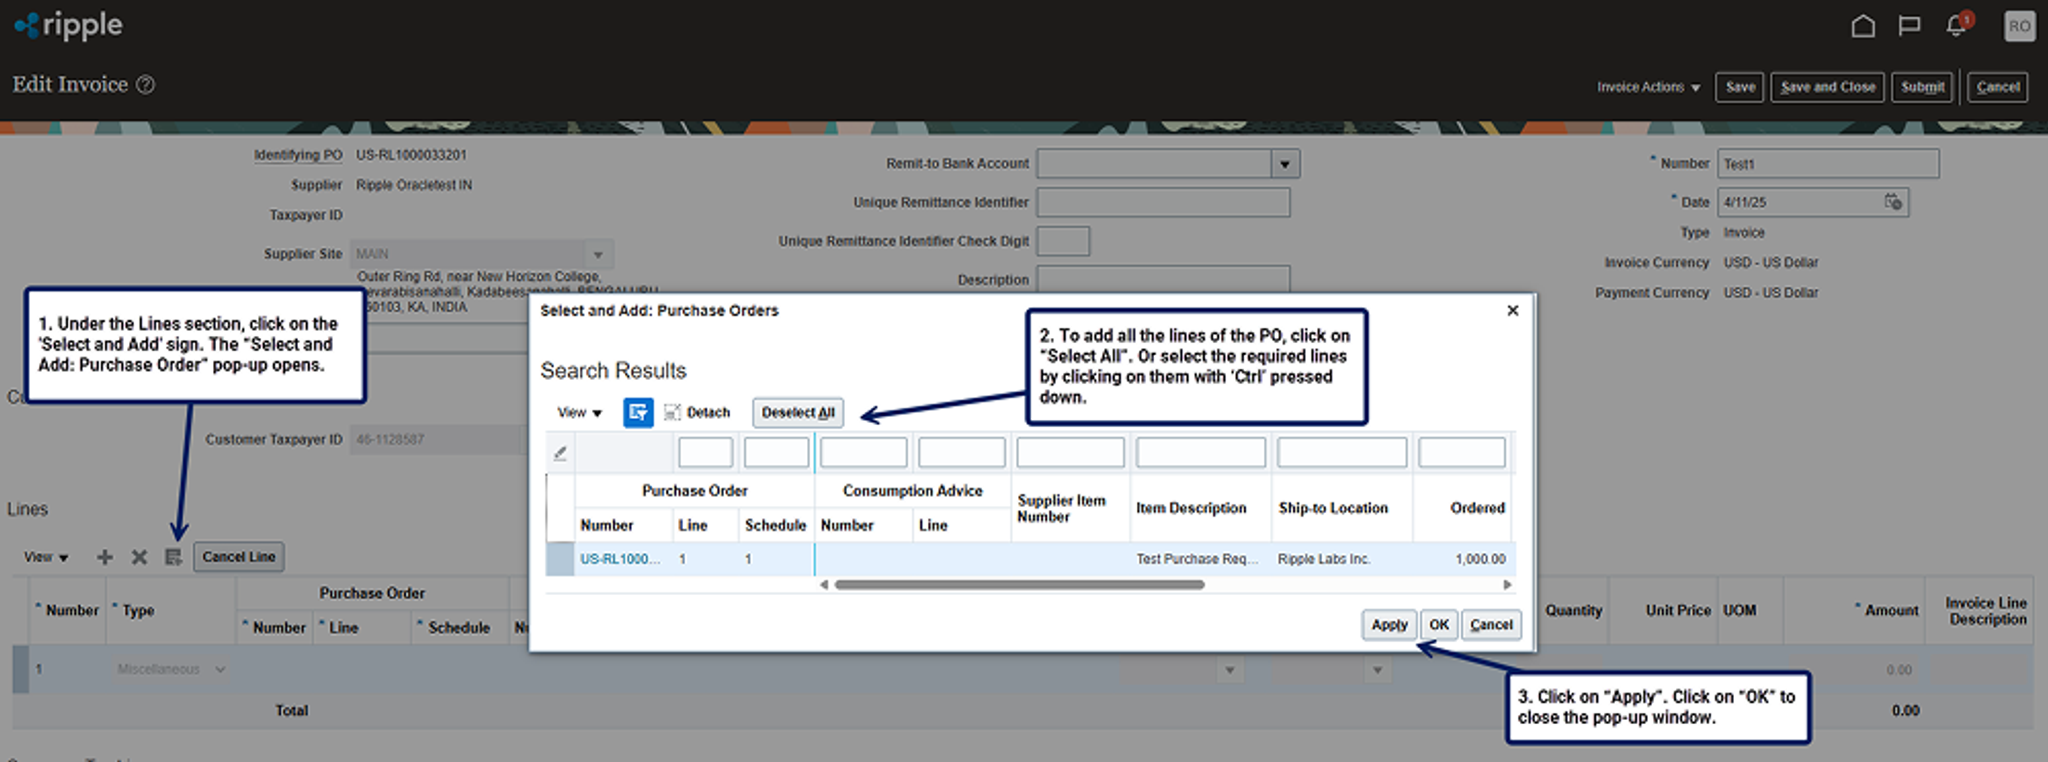Click filter field above Ship-to Location column
Viewport: 2048px width, 762px height.
[x=1342, y=453]
